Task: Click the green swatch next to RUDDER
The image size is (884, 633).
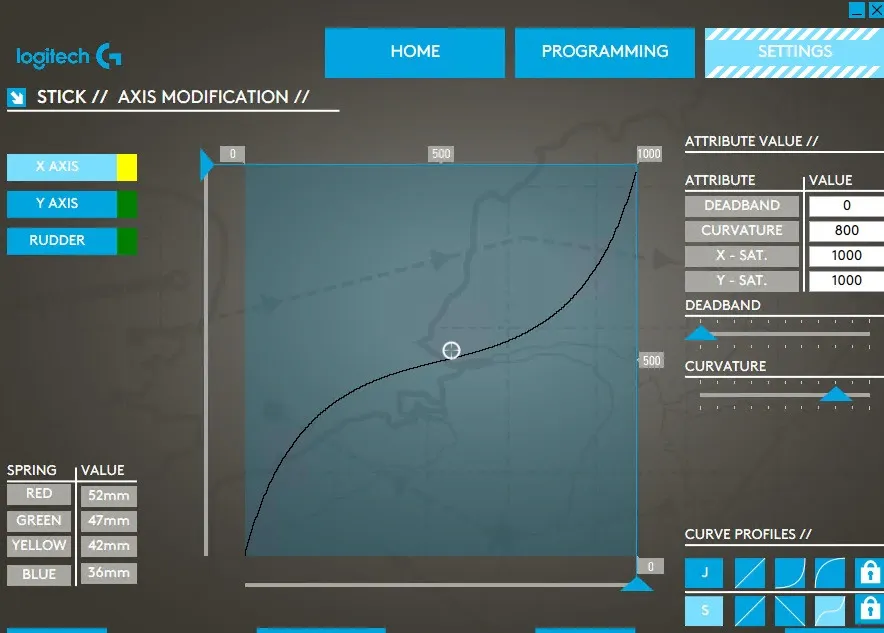Action: (x=127, y=241)
